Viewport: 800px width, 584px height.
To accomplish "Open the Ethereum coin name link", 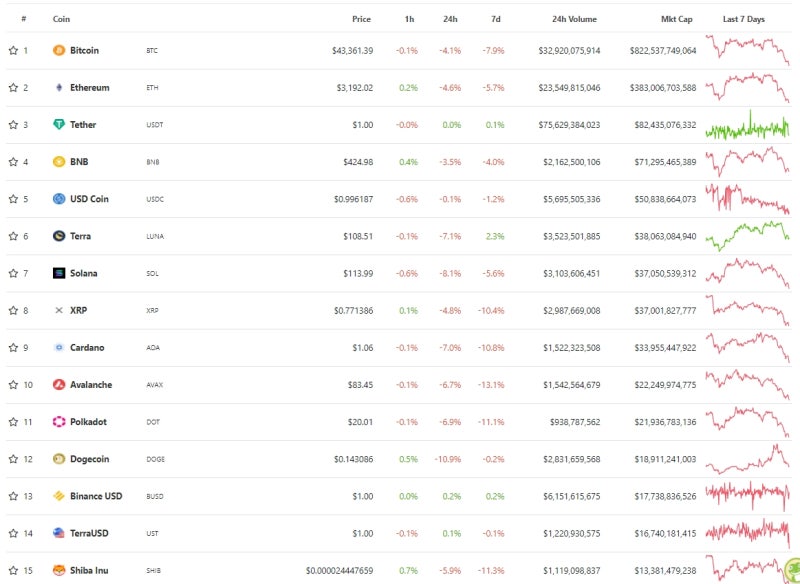I will coord(90,88).
